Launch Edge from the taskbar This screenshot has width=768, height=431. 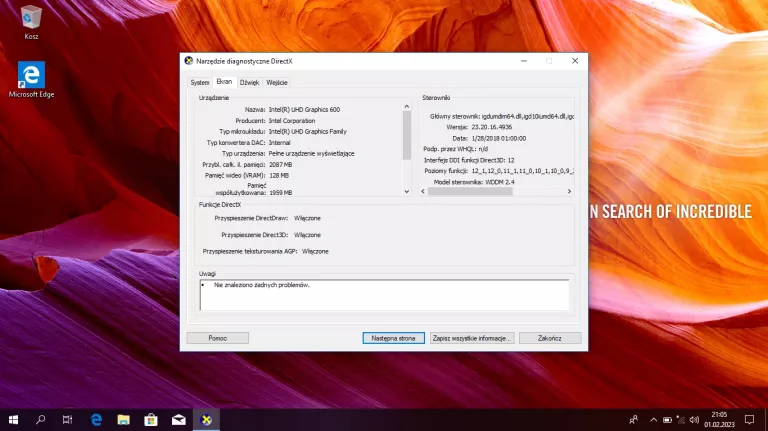click(x=96, y=420)
